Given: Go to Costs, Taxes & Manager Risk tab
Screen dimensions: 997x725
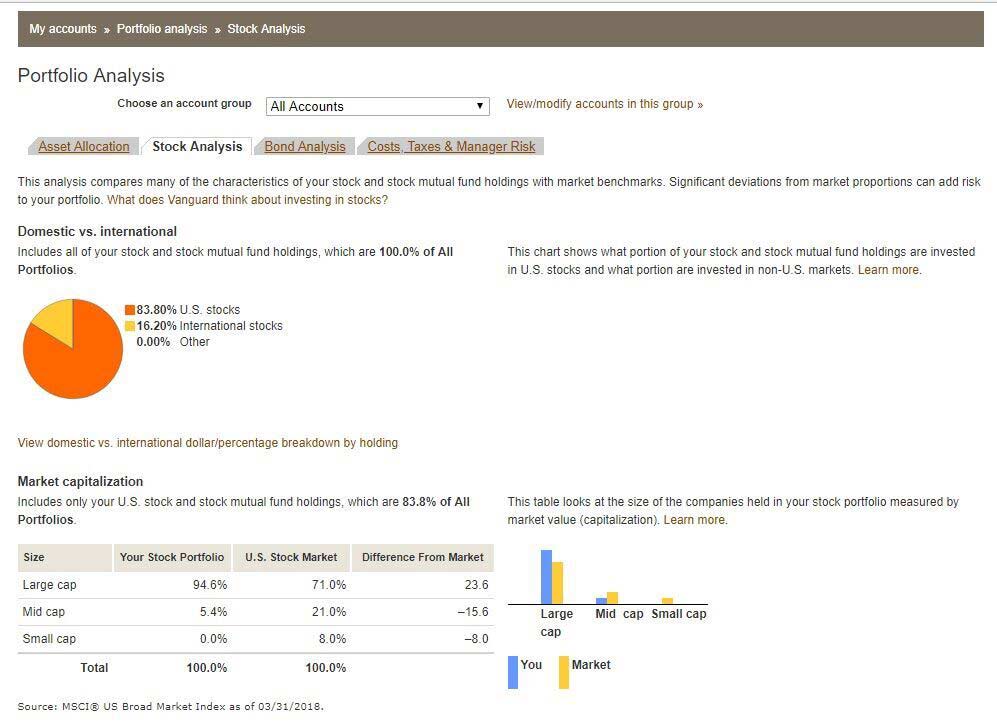Looking at the screenshot, I should click(x=451, y=147).
